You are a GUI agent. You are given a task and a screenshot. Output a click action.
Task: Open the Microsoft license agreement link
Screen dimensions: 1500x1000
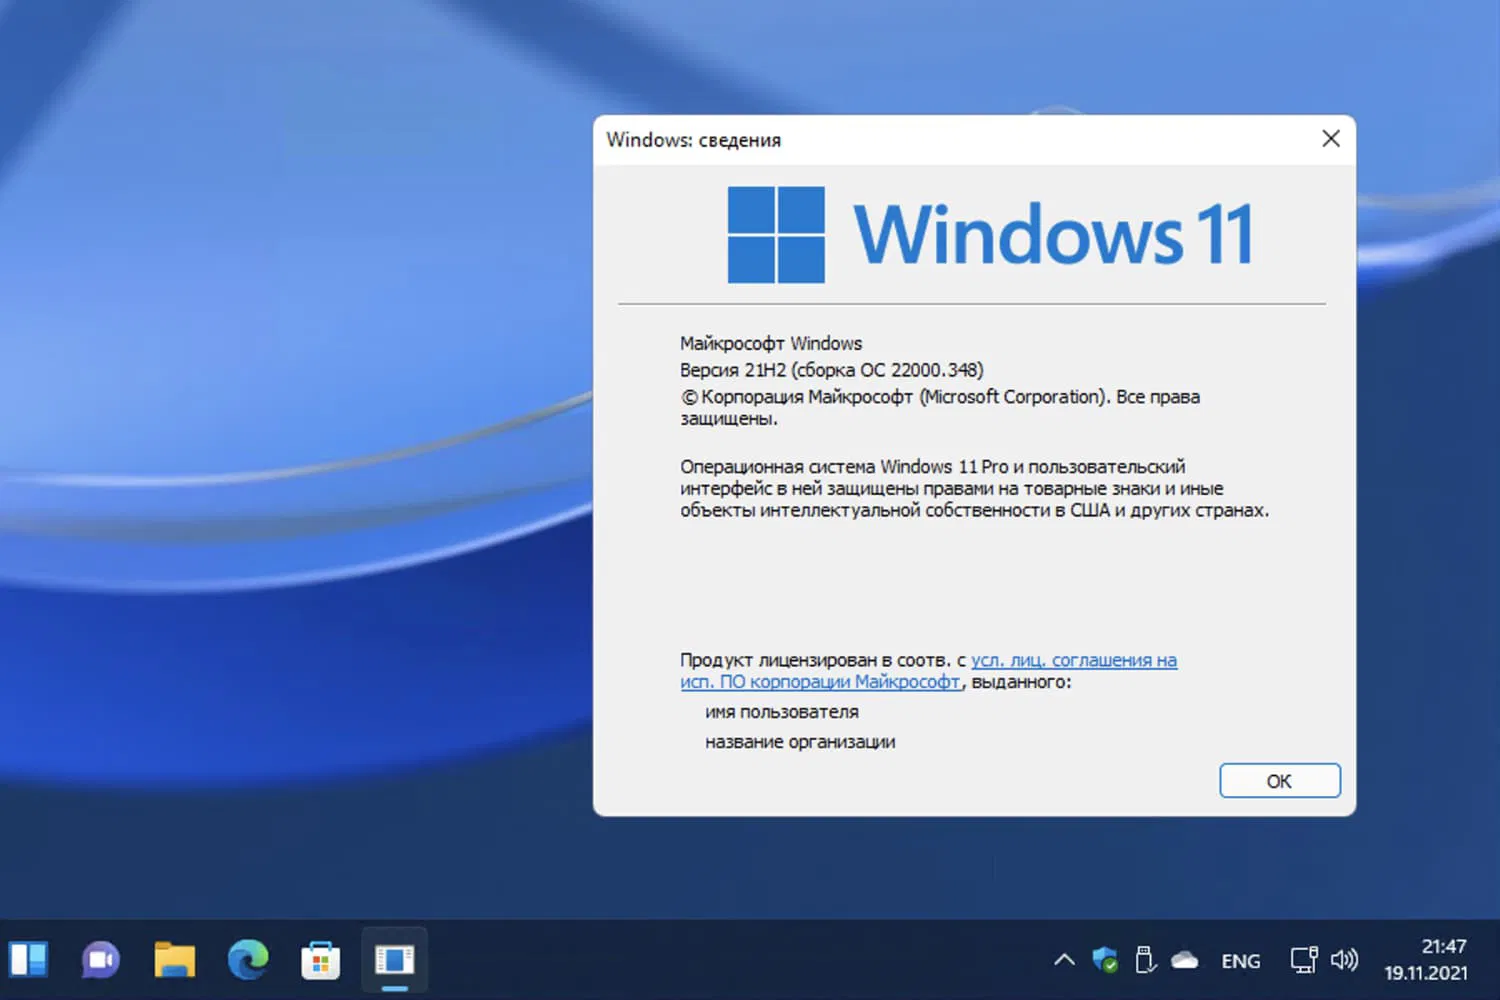coord(1073,660)
